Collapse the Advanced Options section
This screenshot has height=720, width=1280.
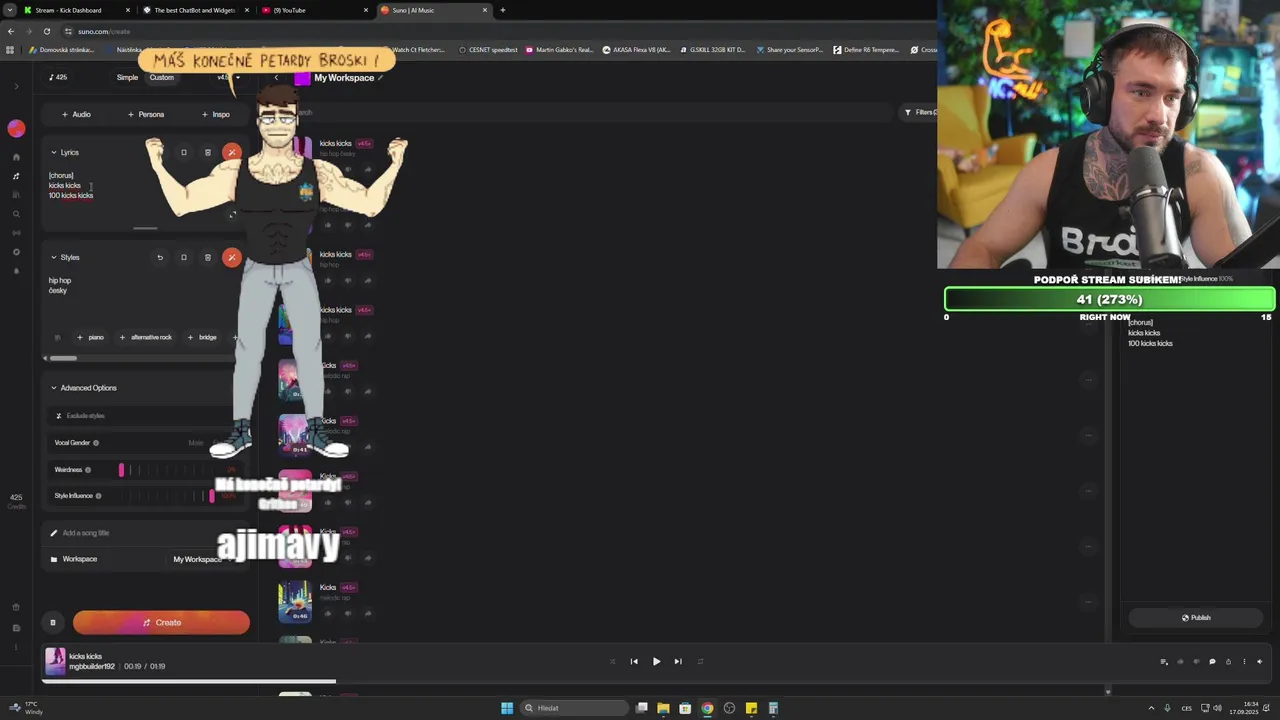[x=54, y=388]
